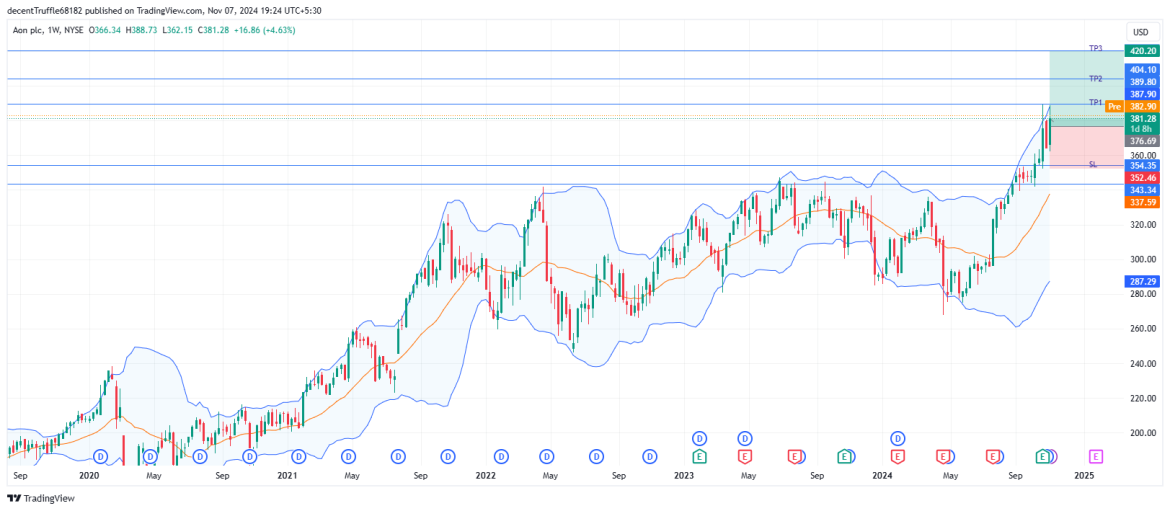Viewport: 1170px width, 511px height.
Task: Select the TP2 line label
Action: (x=1095, y=77)
